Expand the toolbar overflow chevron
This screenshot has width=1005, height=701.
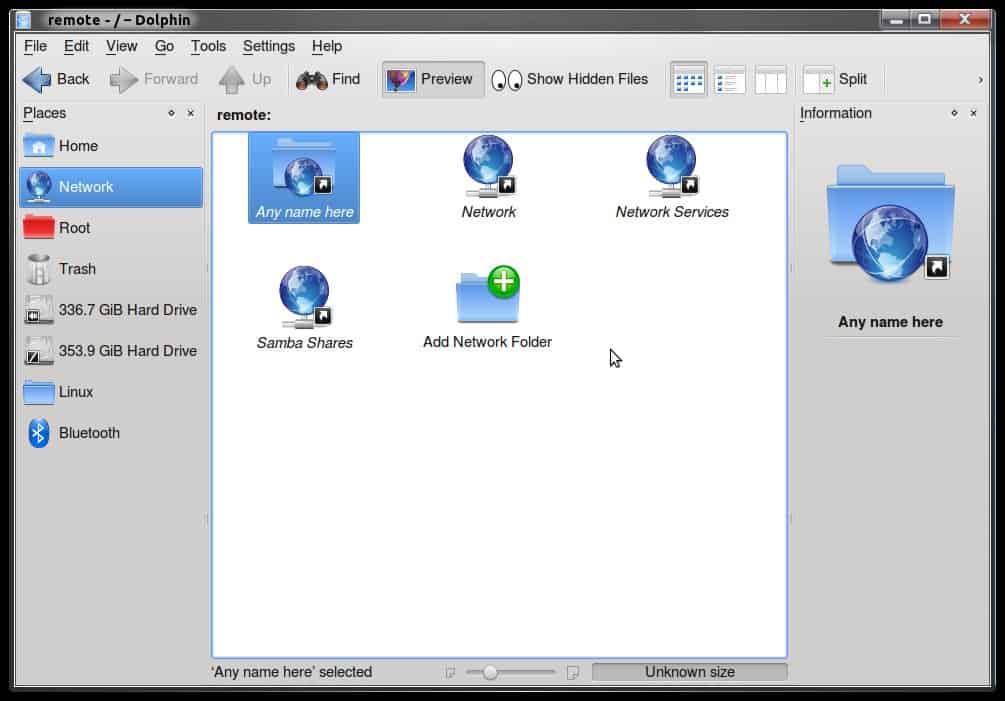(x=980, y=80)
